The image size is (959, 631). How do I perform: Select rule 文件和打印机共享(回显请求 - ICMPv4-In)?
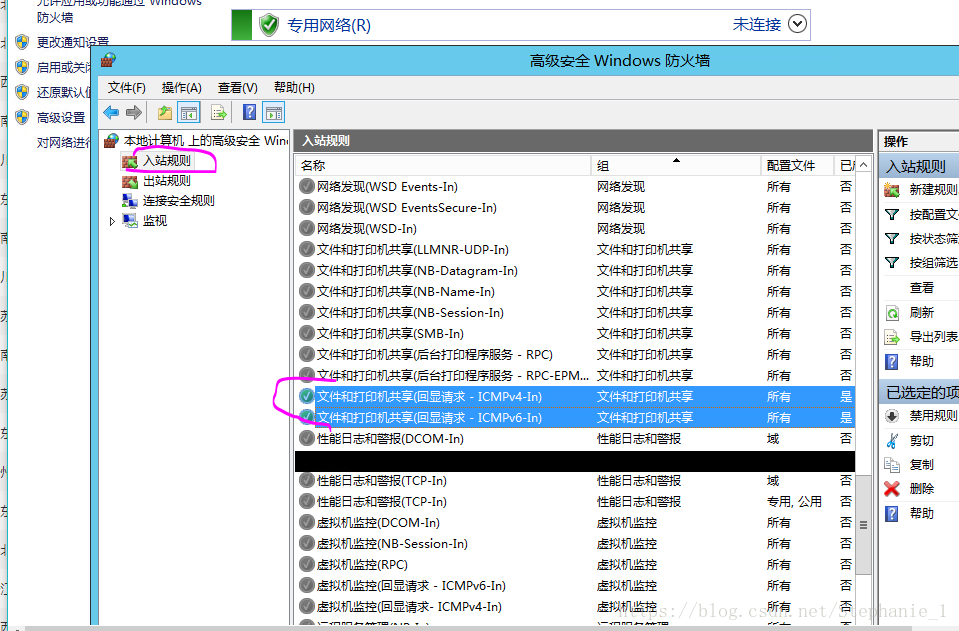[x=575, y=397]
